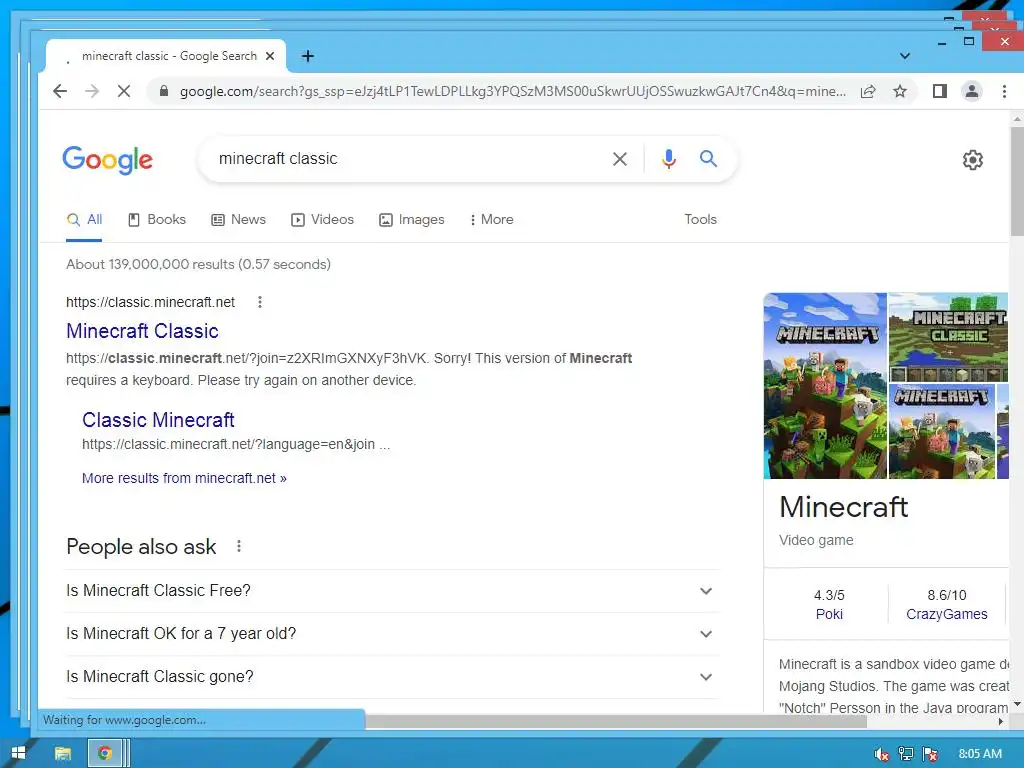
Task: Switch to the Images tab
Action: tap(412, 219)
